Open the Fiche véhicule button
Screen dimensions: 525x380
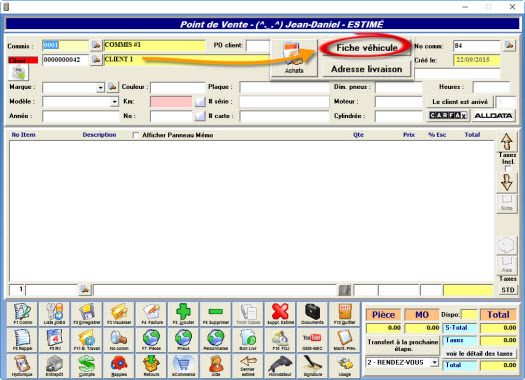click(x=367, y=48)
